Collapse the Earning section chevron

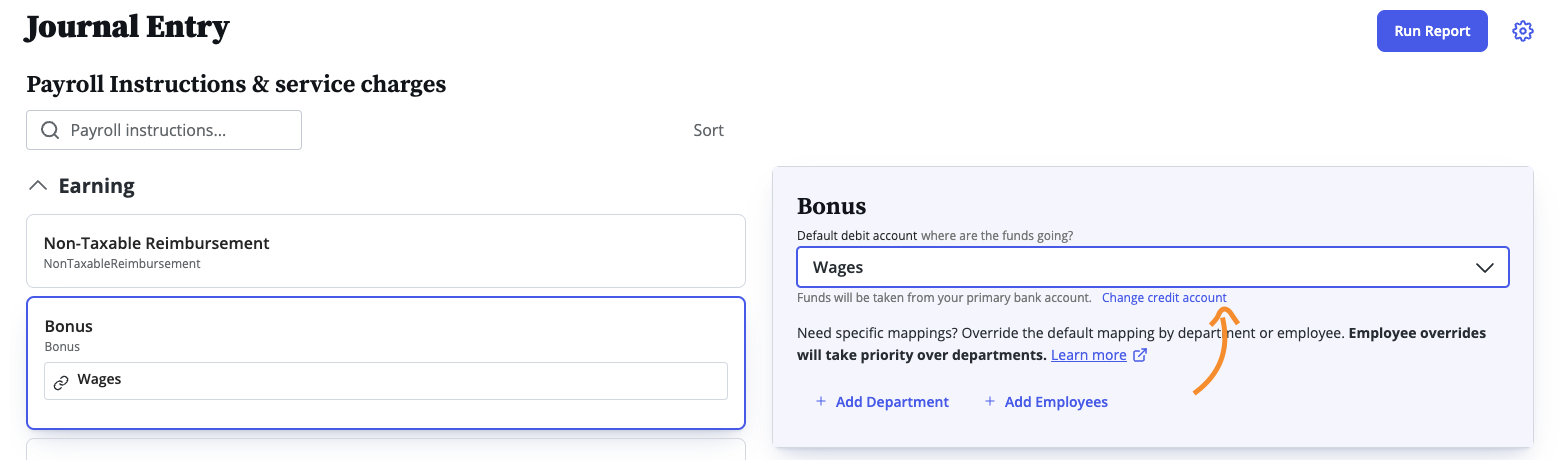tap(38, 185)
